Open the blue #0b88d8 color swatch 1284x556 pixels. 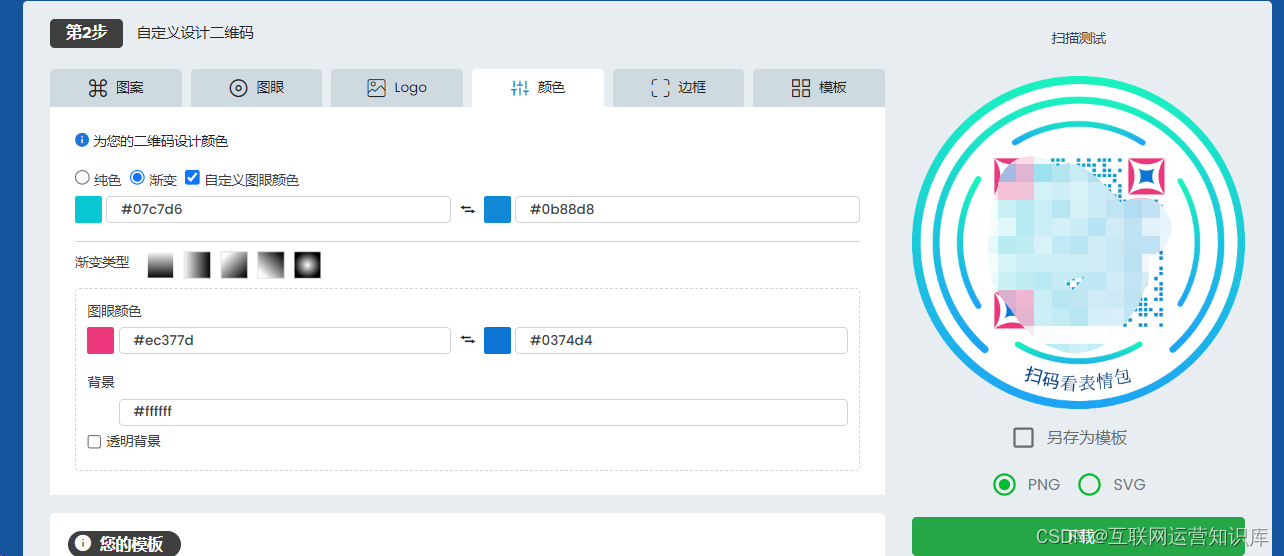point(497,209)
